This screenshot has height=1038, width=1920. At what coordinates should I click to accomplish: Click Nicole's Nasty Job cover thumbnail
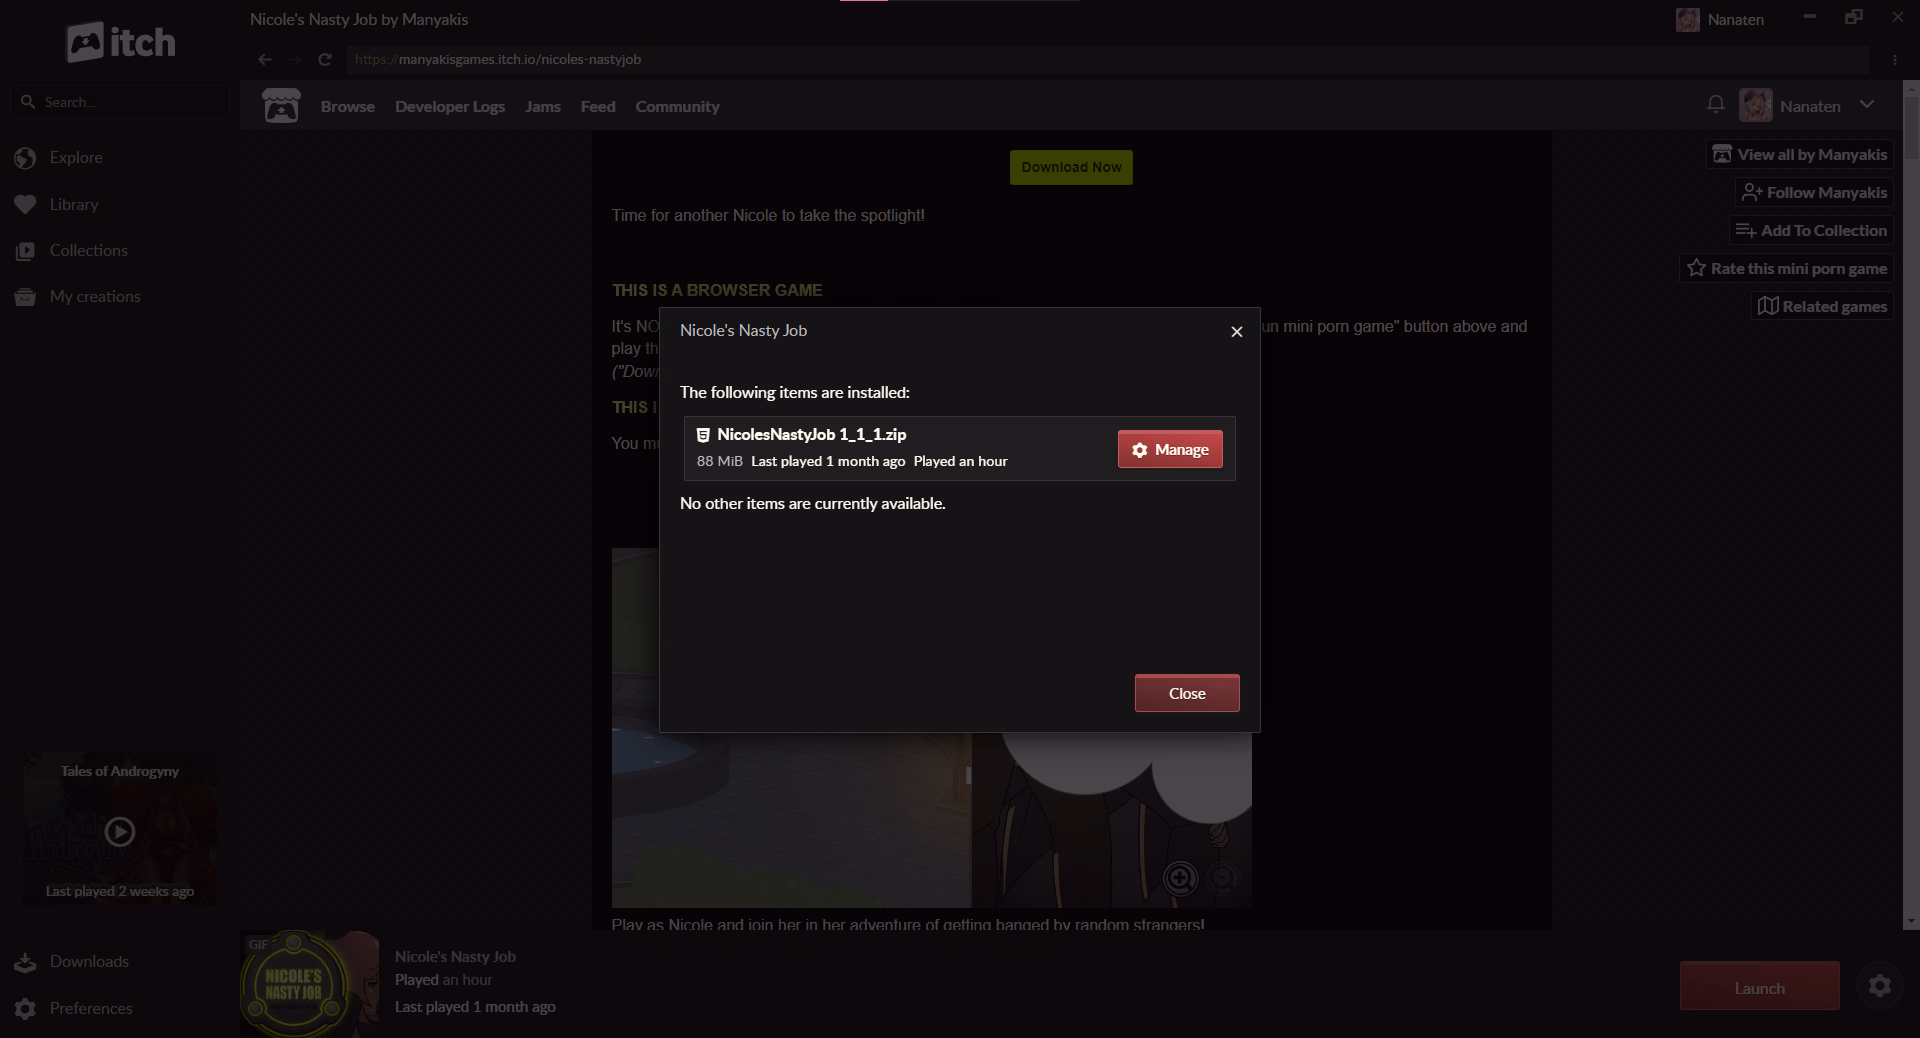point(310,984)
